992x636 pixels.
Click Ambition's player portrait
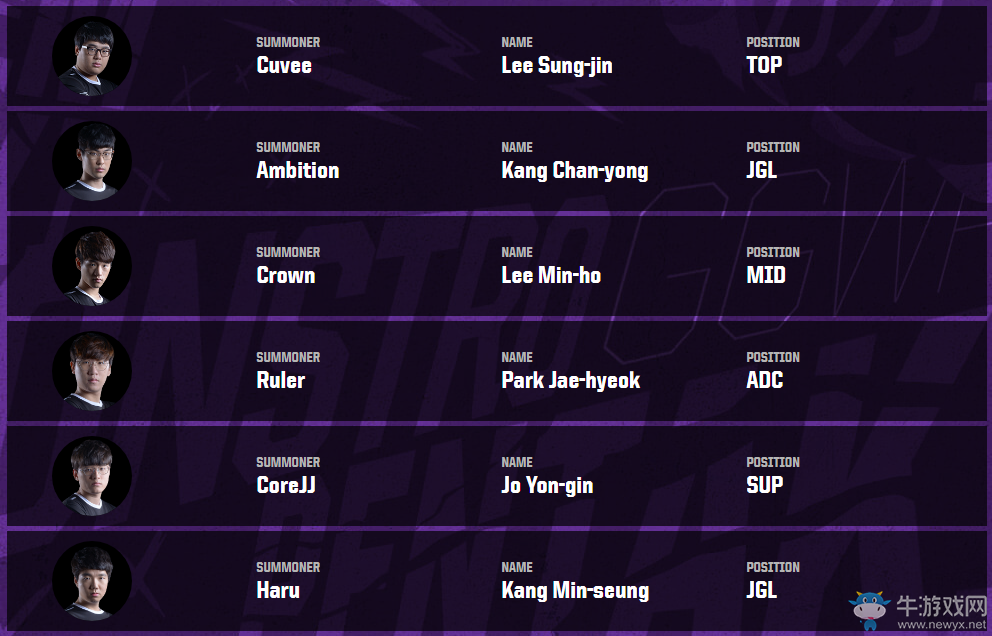point(92,161)
